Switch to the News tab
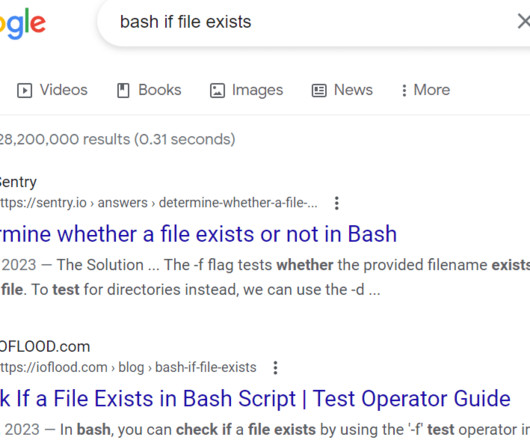Screen dimensions: 530x443 (x=342, y=90)
